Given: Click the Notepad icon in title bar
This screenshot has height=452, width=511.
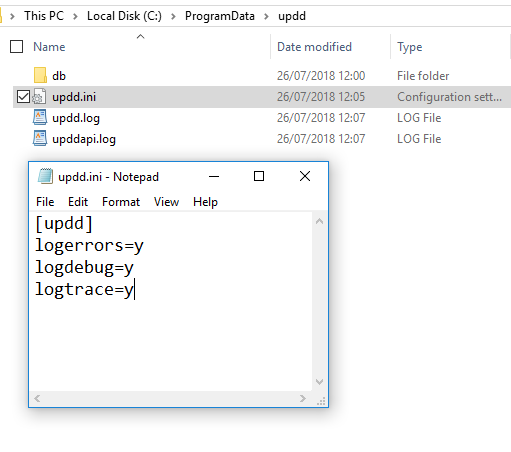Looking at the screenshot, I should (45, 176).
